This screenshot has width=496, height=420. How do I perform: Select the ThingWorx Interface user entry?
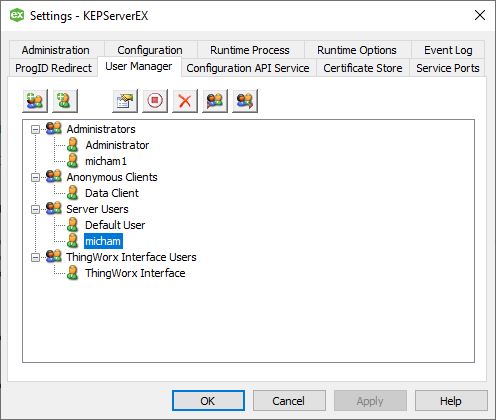coord(135,273)
